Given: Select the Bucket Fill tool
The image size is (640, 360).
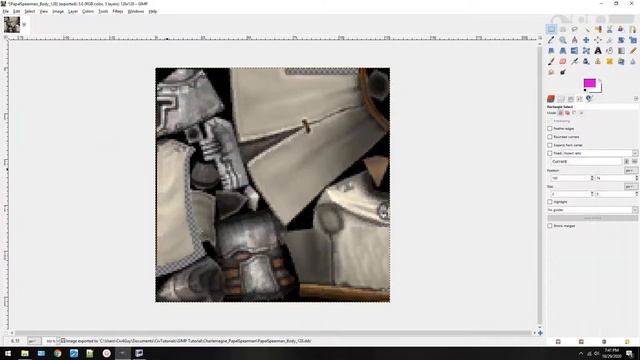Looking at the screenshot, I should tap(609, 51).
